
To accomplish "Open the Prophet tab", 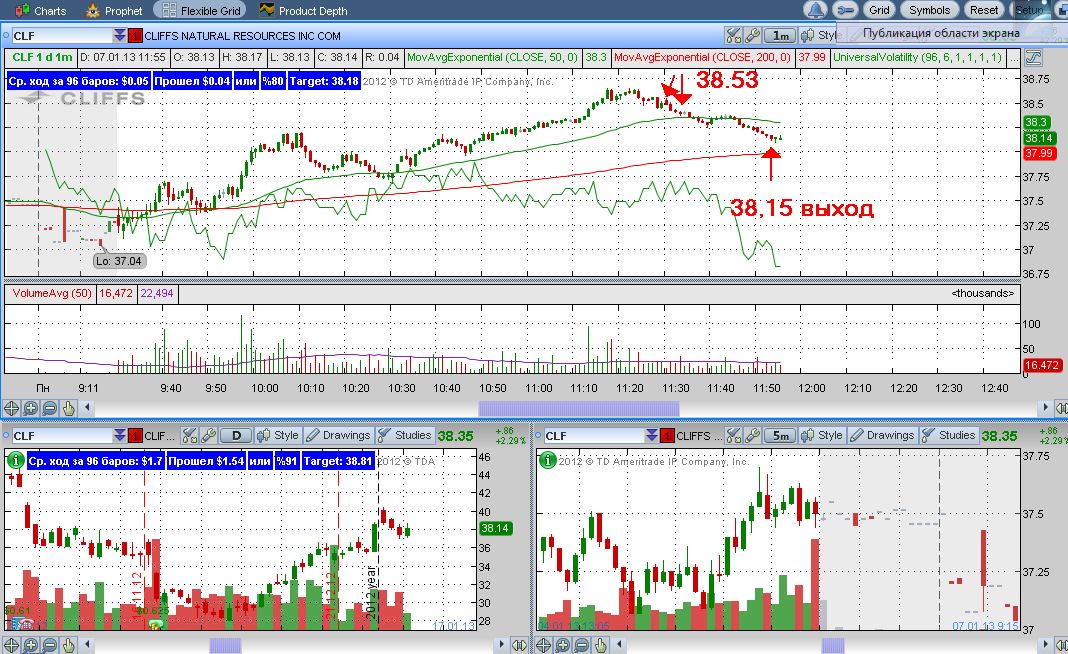I will 114,10.
